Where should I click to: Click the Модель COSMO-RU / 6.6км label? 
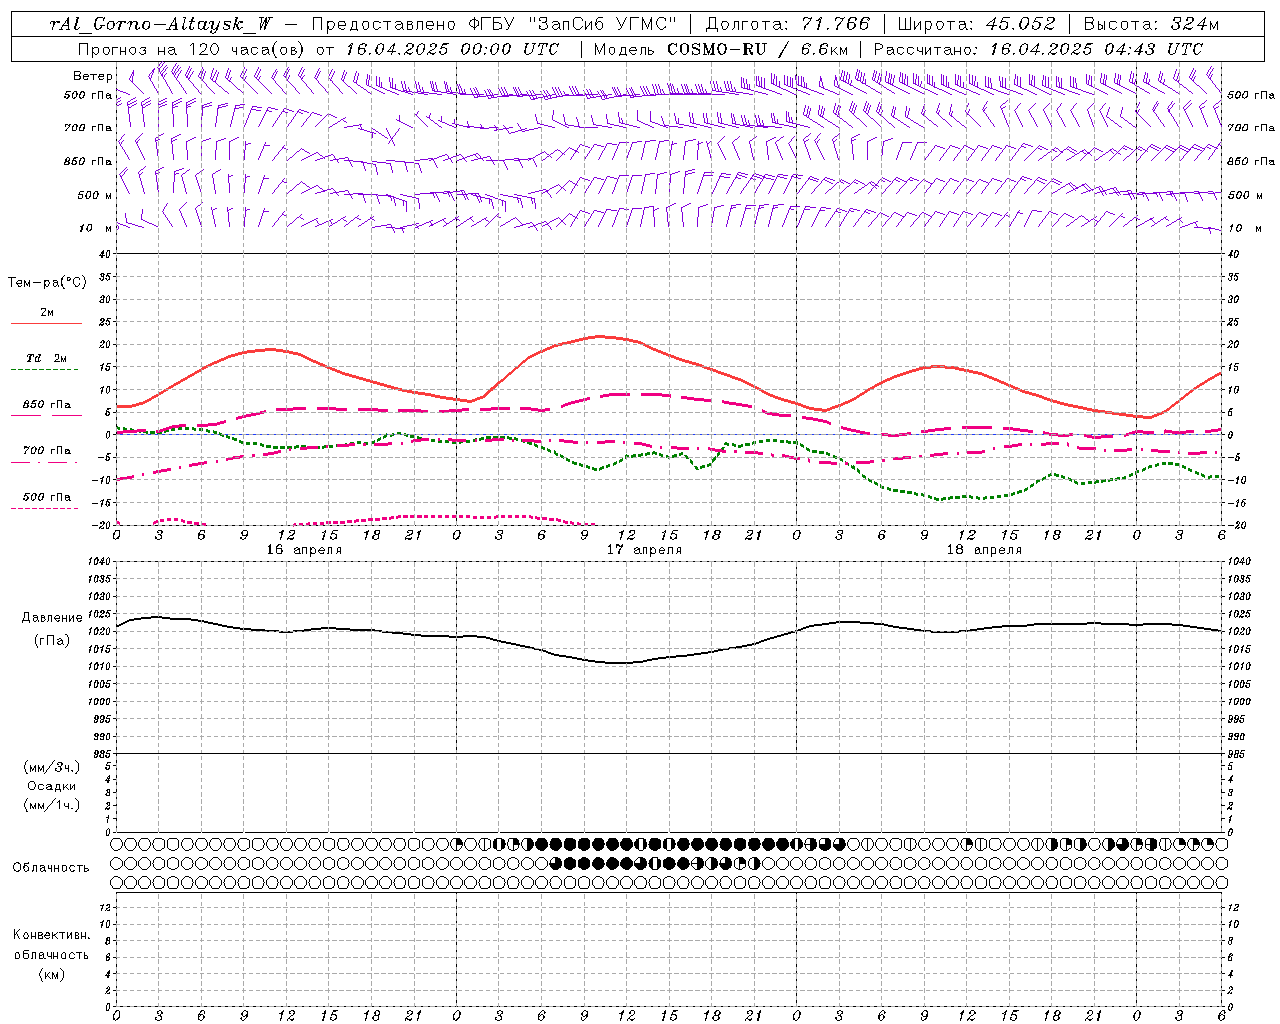click(x=720, y=49)
